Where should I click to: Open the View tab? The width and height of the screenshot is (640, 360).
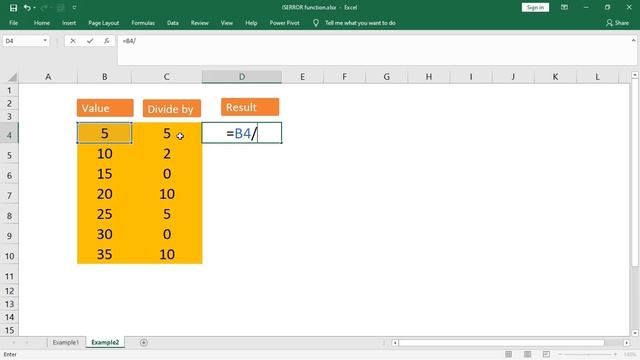tap(227, 23)
